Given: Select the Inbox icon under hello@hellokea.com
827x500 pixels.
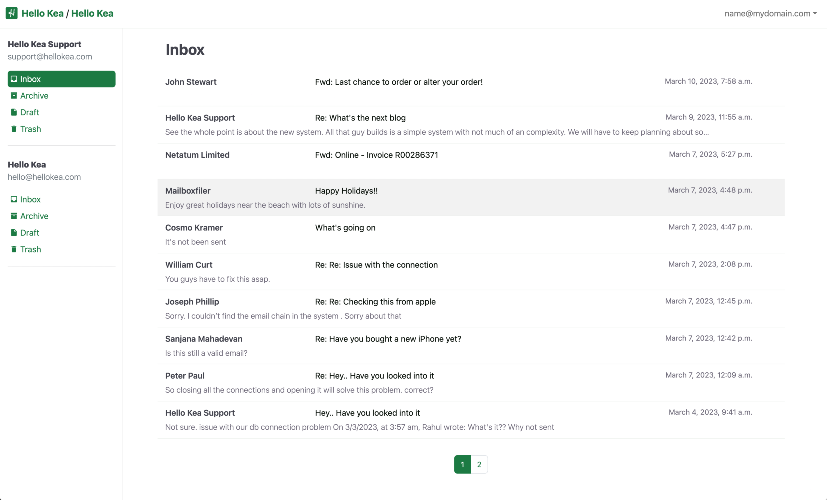Looking at the screenshot, I should [x=14, y=199].
